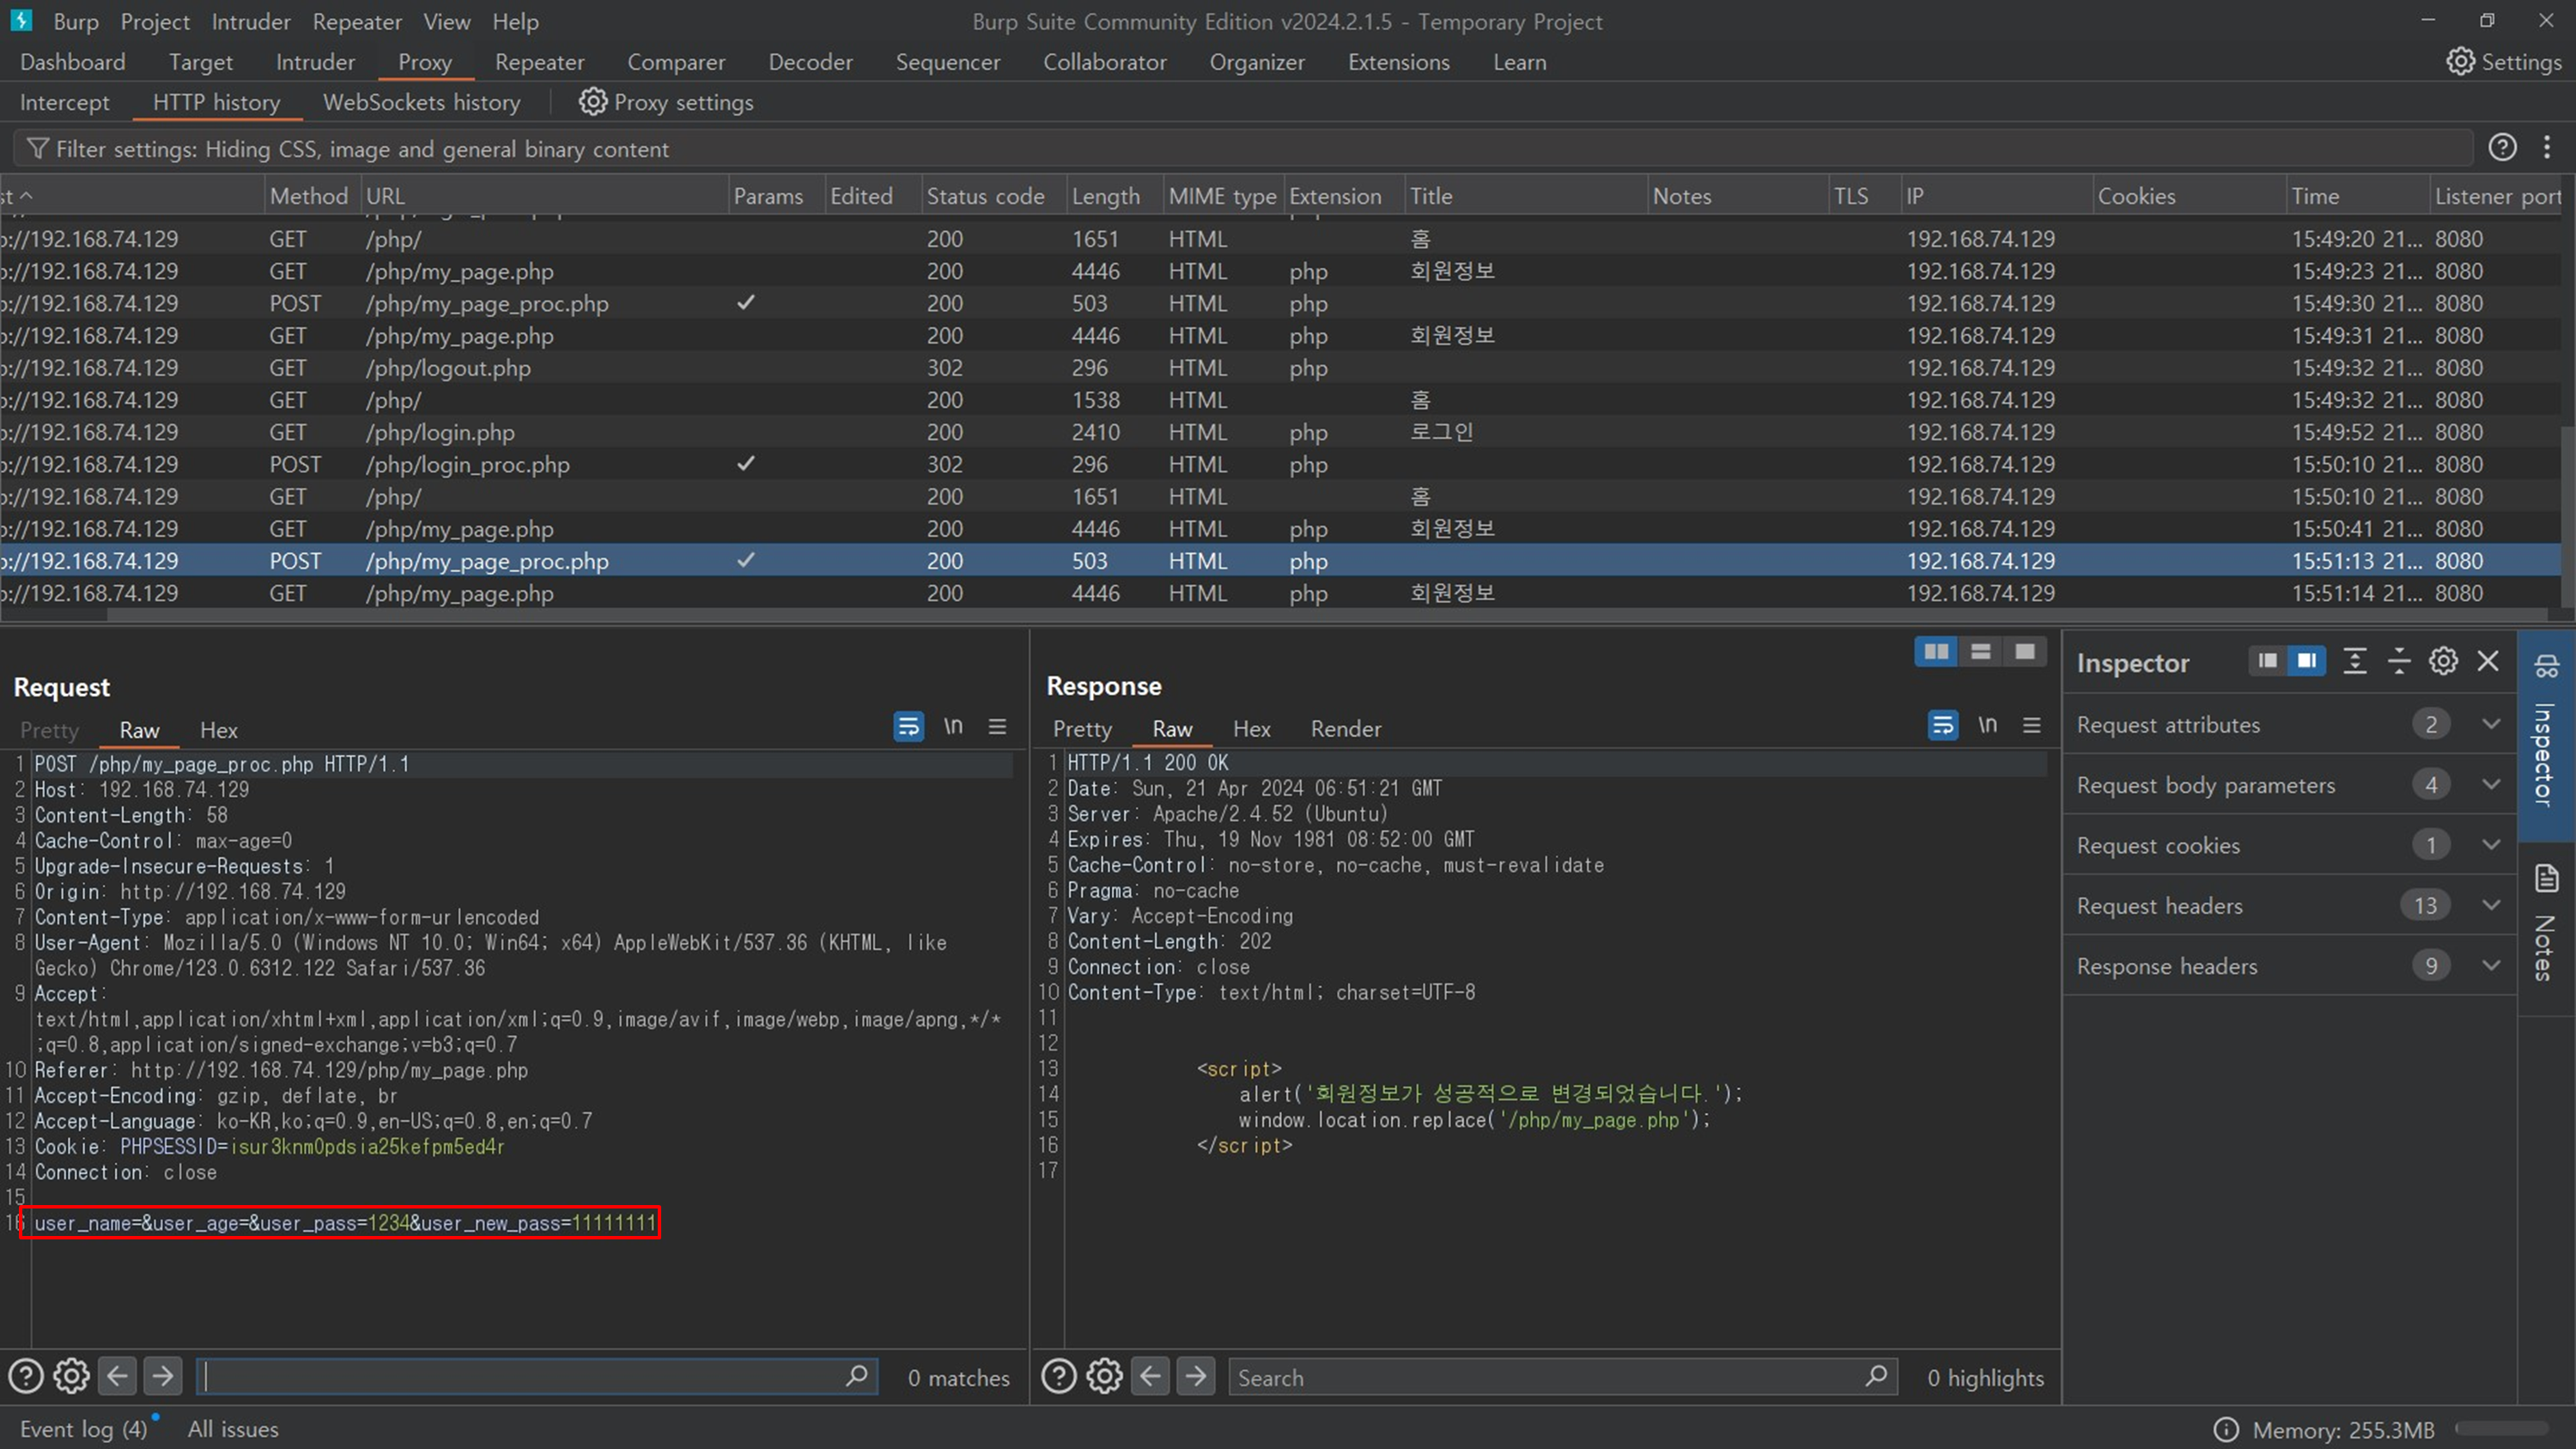The width and height of the screenshot is (2576, 1449).
Task: Toggle word wrap in Request panel
Action: pos(908,727)
